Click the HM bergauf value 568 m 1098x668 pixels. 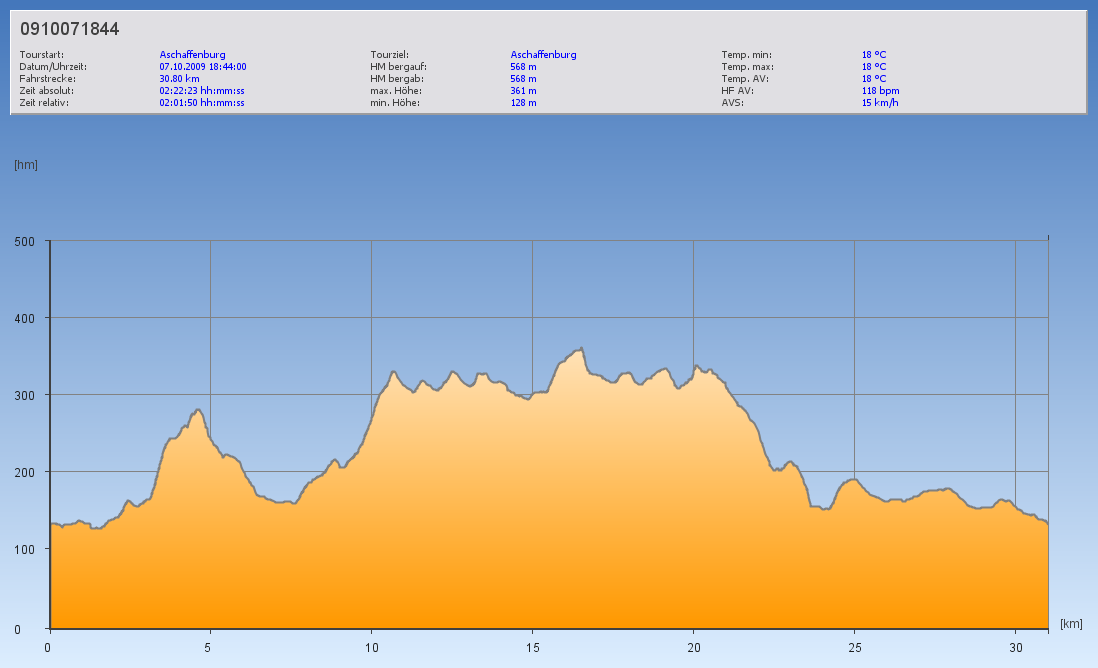523,67
